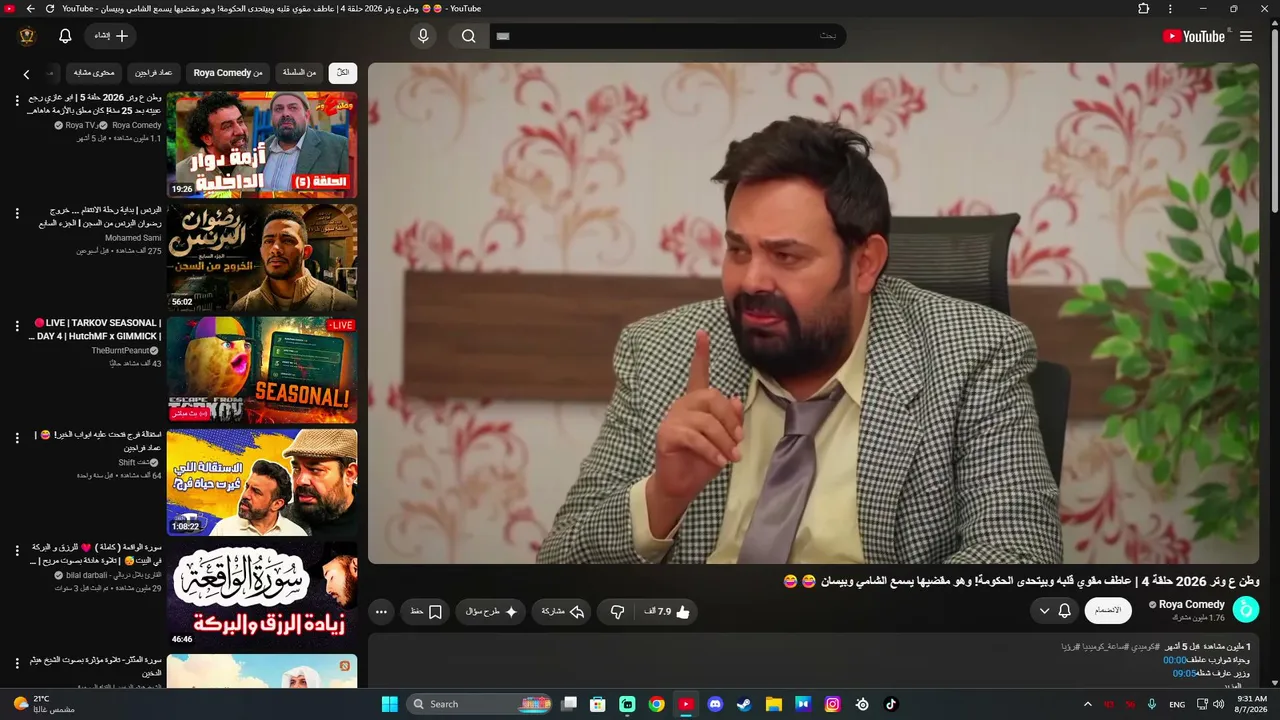Open the Roya Comedy channel avatar
1280x720 pixels.
(x=1245, y=610)
